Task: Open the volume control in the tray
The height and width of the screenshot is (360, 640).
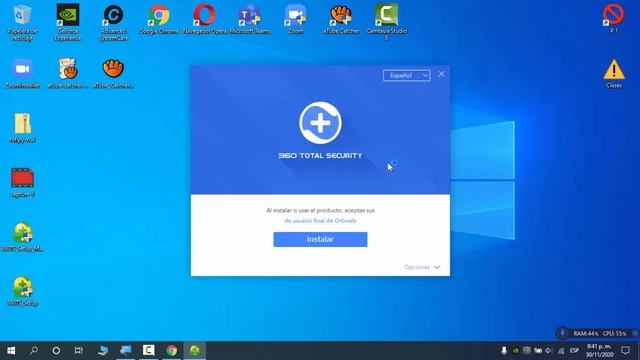Action: pyautogui.click(x=549, y=351)
